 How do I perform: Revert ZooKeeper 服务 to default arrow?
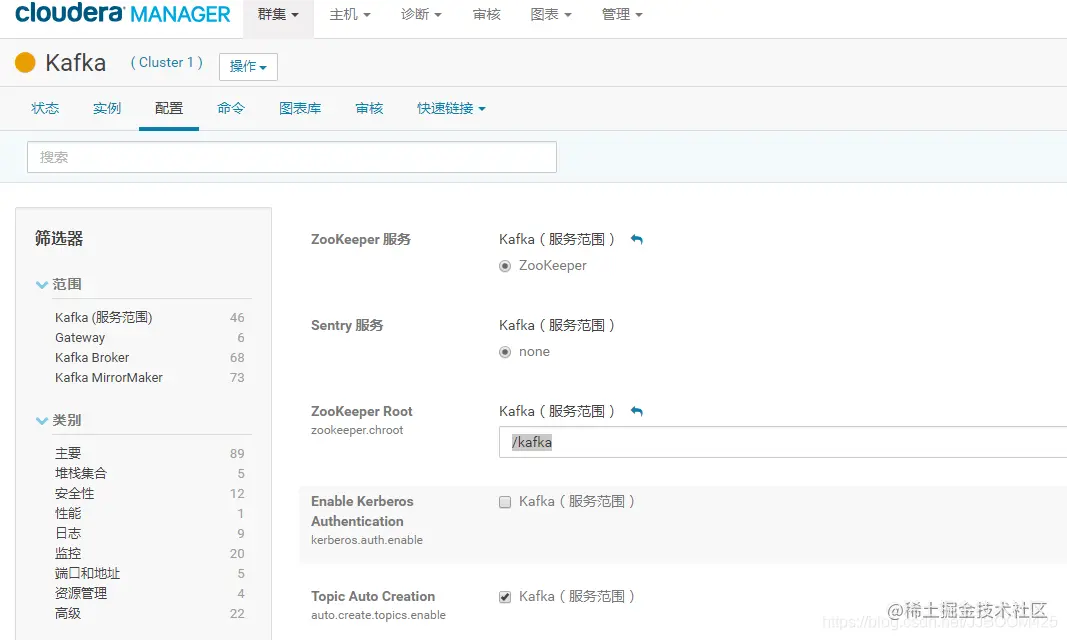coord(636,239)
